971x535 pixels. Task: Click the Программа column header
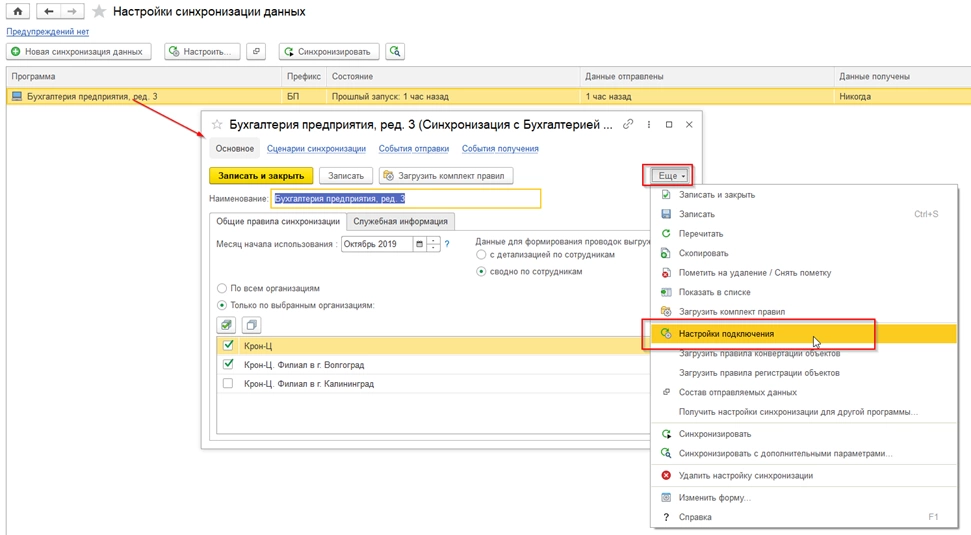pos(144,76)
